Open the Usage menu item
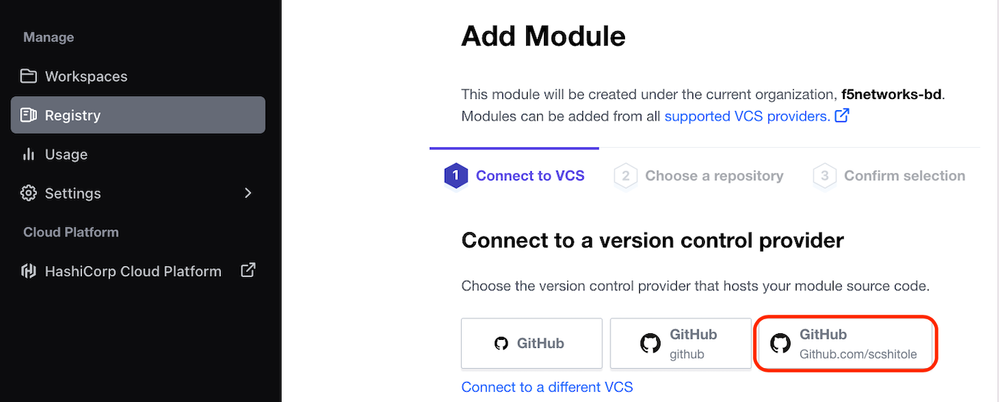Viewport: 999px width, 402px height. pos(66,155)
